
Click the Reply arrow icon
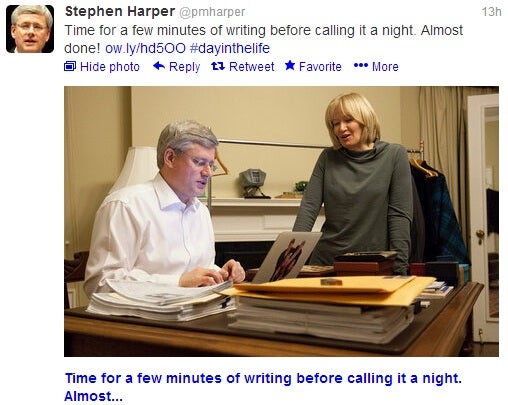159,66
